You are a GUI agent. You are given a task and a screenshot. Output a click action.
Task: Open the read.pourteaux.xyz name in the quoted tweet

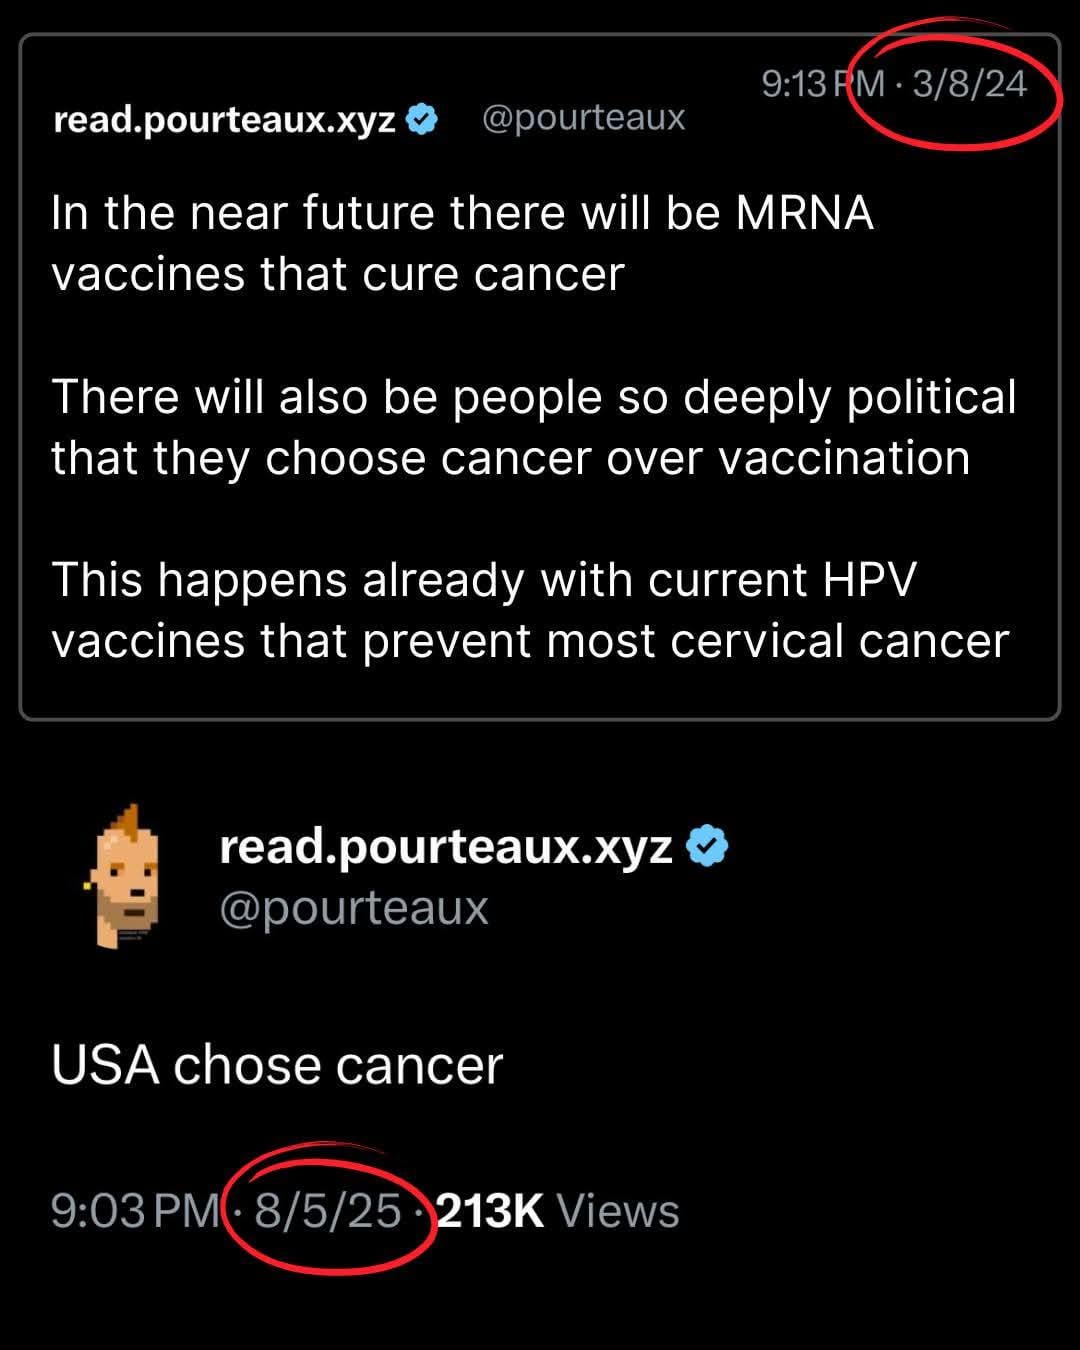(224, 120)
